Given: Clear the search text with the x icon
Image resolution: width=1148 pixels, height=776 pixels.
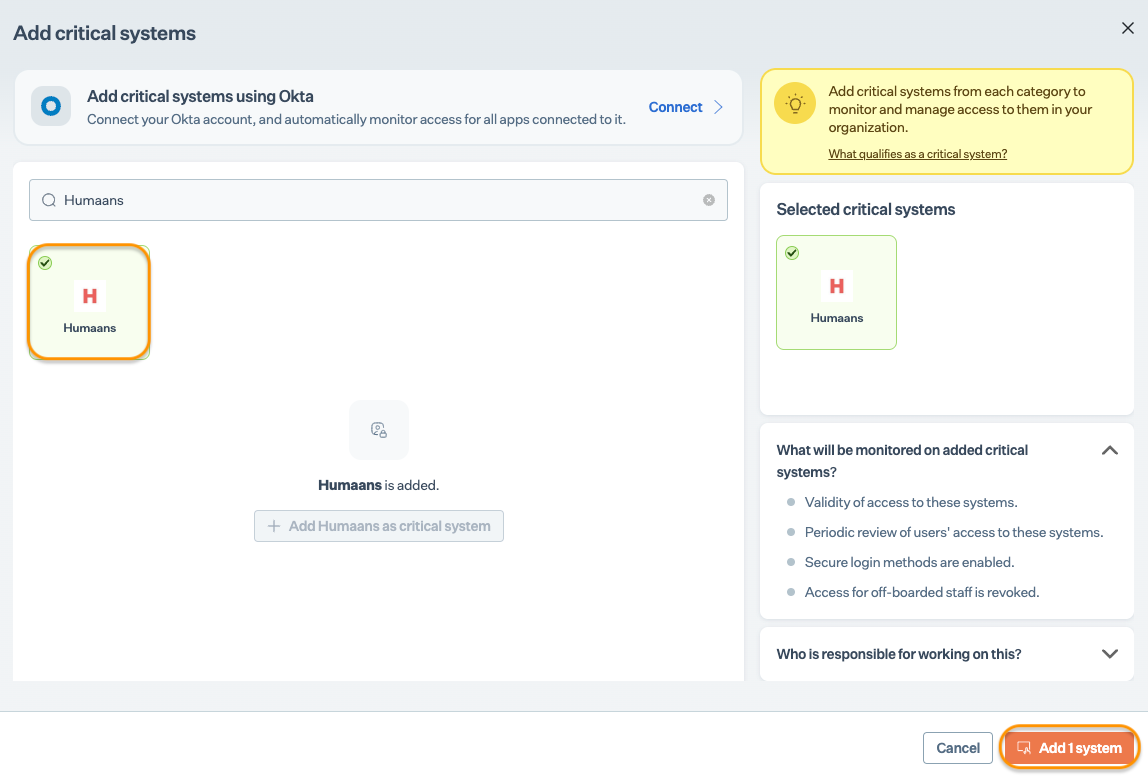Looking at the screenshot, I should point(709,200).
